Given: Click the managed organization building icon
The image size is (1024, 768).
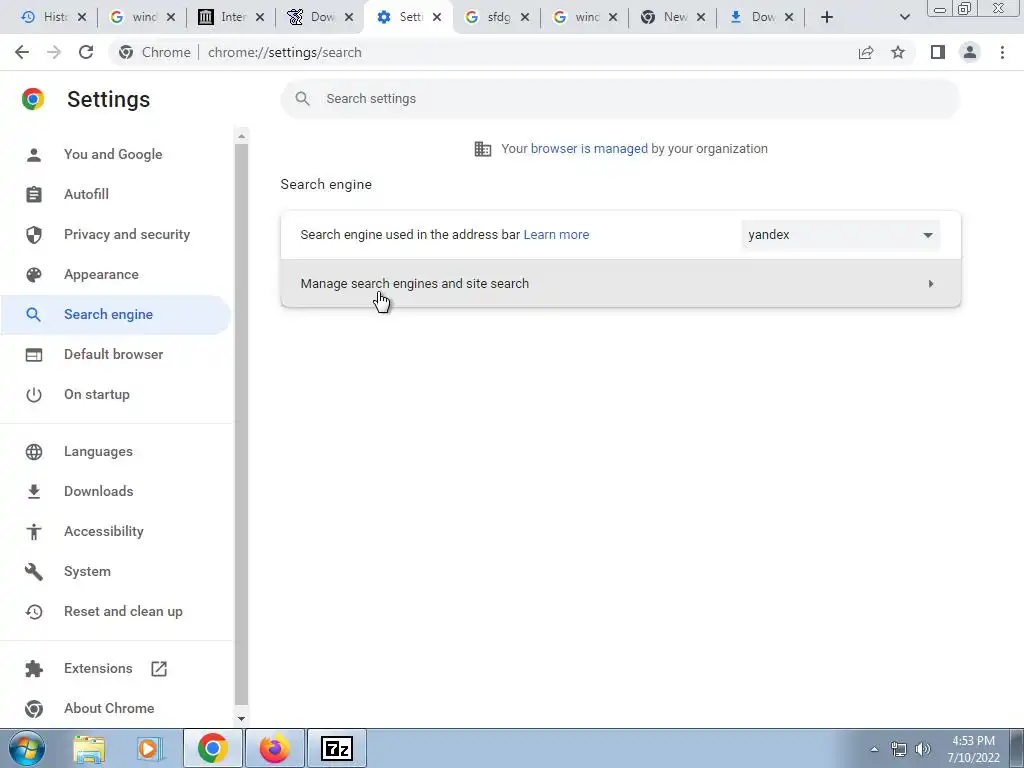Looking at the screenshot, I should coord(483,149).
